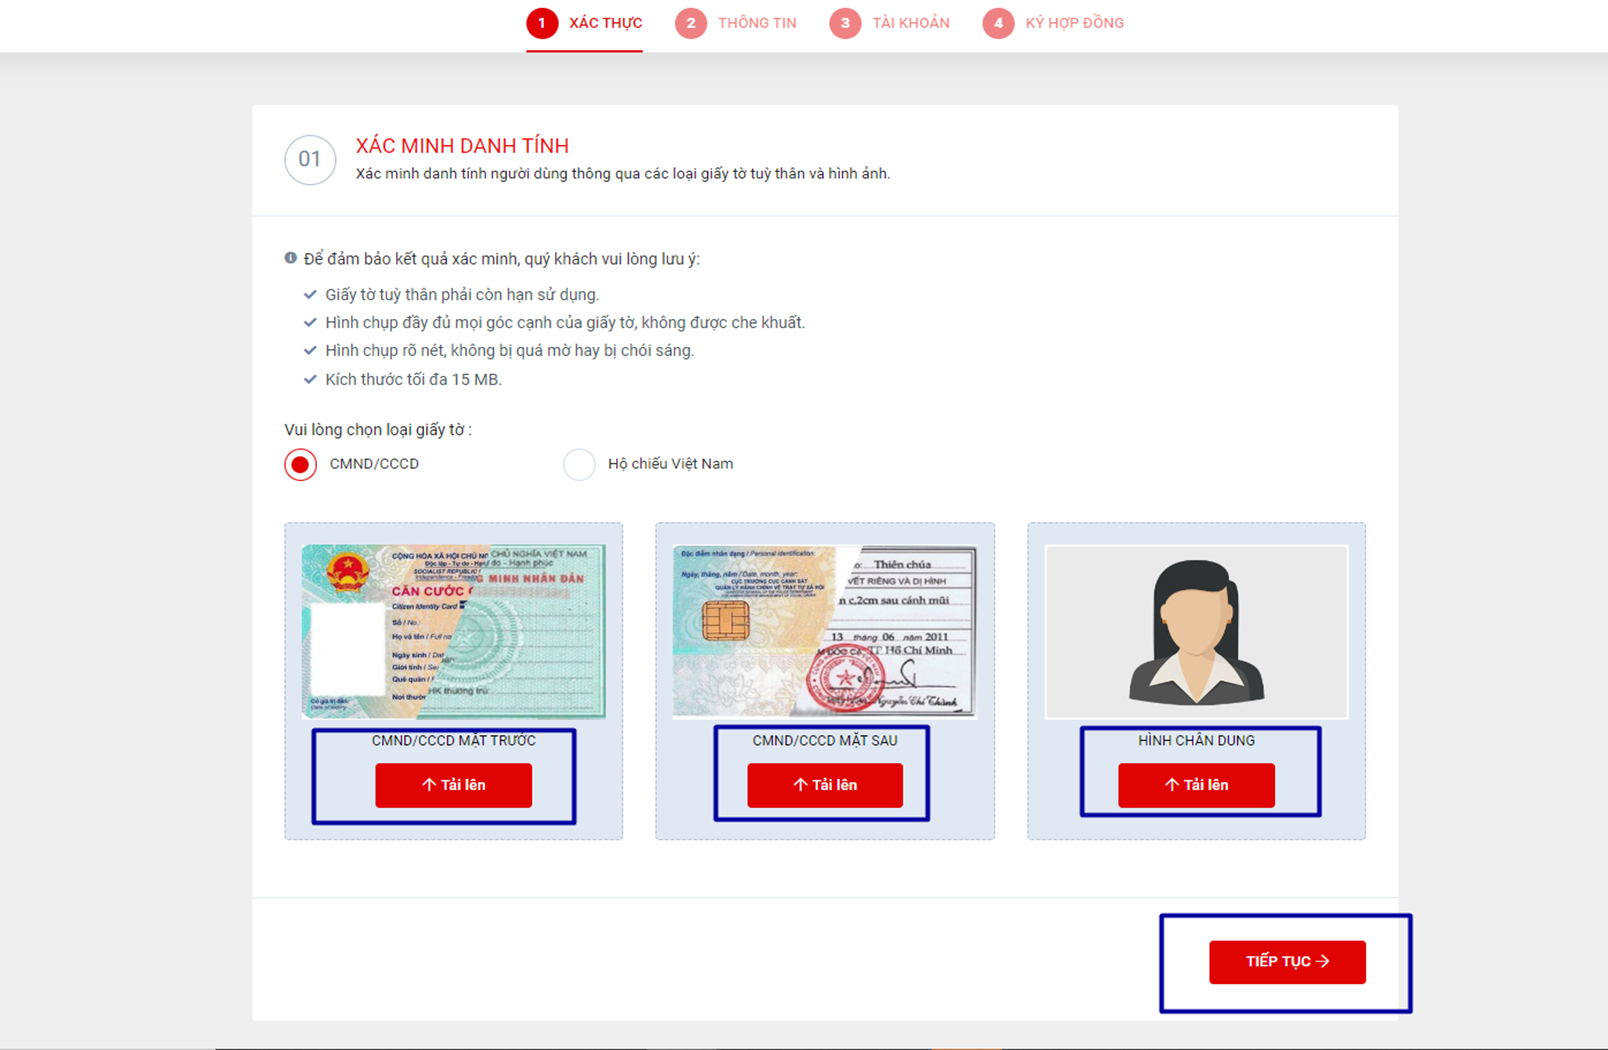Click the 01 step number circle
Viewport: 1608px width, 1050px height.
coord(310,160)
